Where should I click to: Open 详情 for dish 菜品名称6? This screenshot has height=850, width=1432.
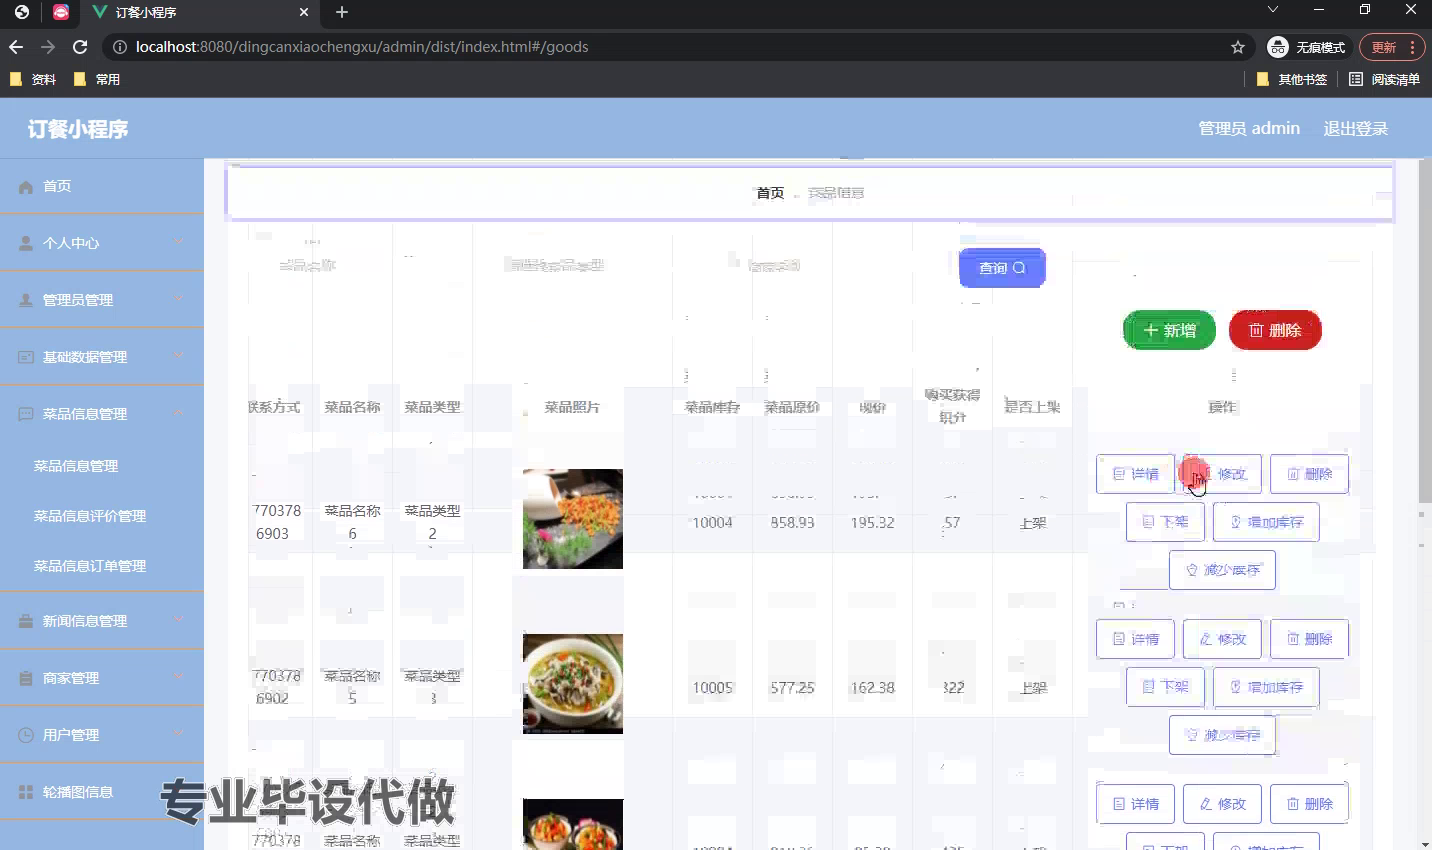[x=1135, y=474]
